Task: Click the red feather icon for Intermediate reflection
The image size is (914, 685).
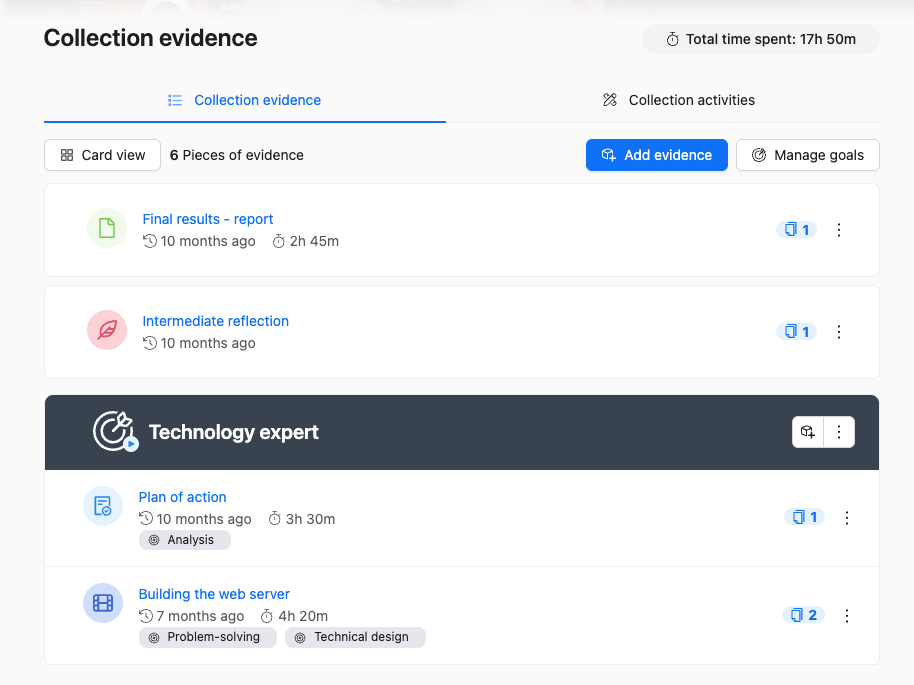Action: 107,330
